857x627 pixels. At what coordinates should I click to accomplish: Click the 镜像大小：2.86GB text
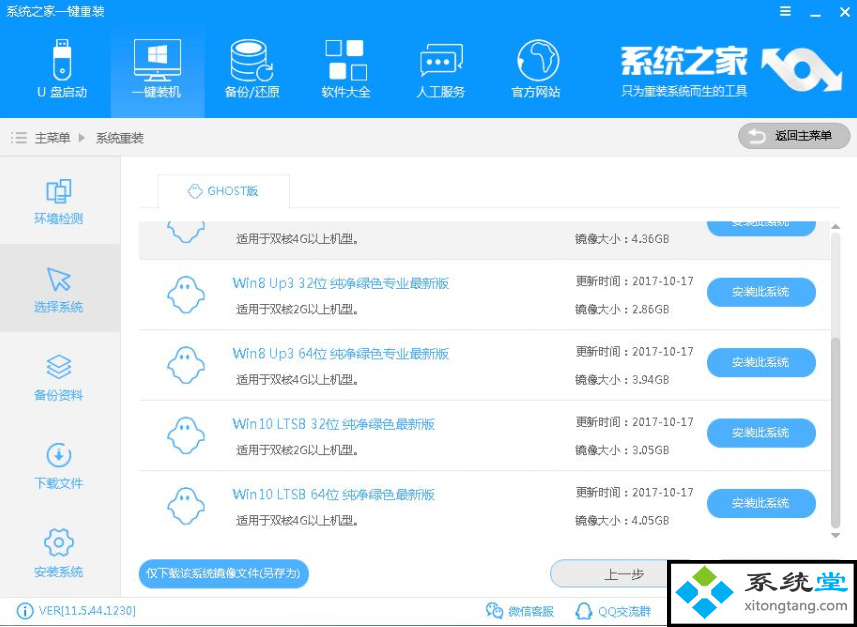(x=622, y=309)
